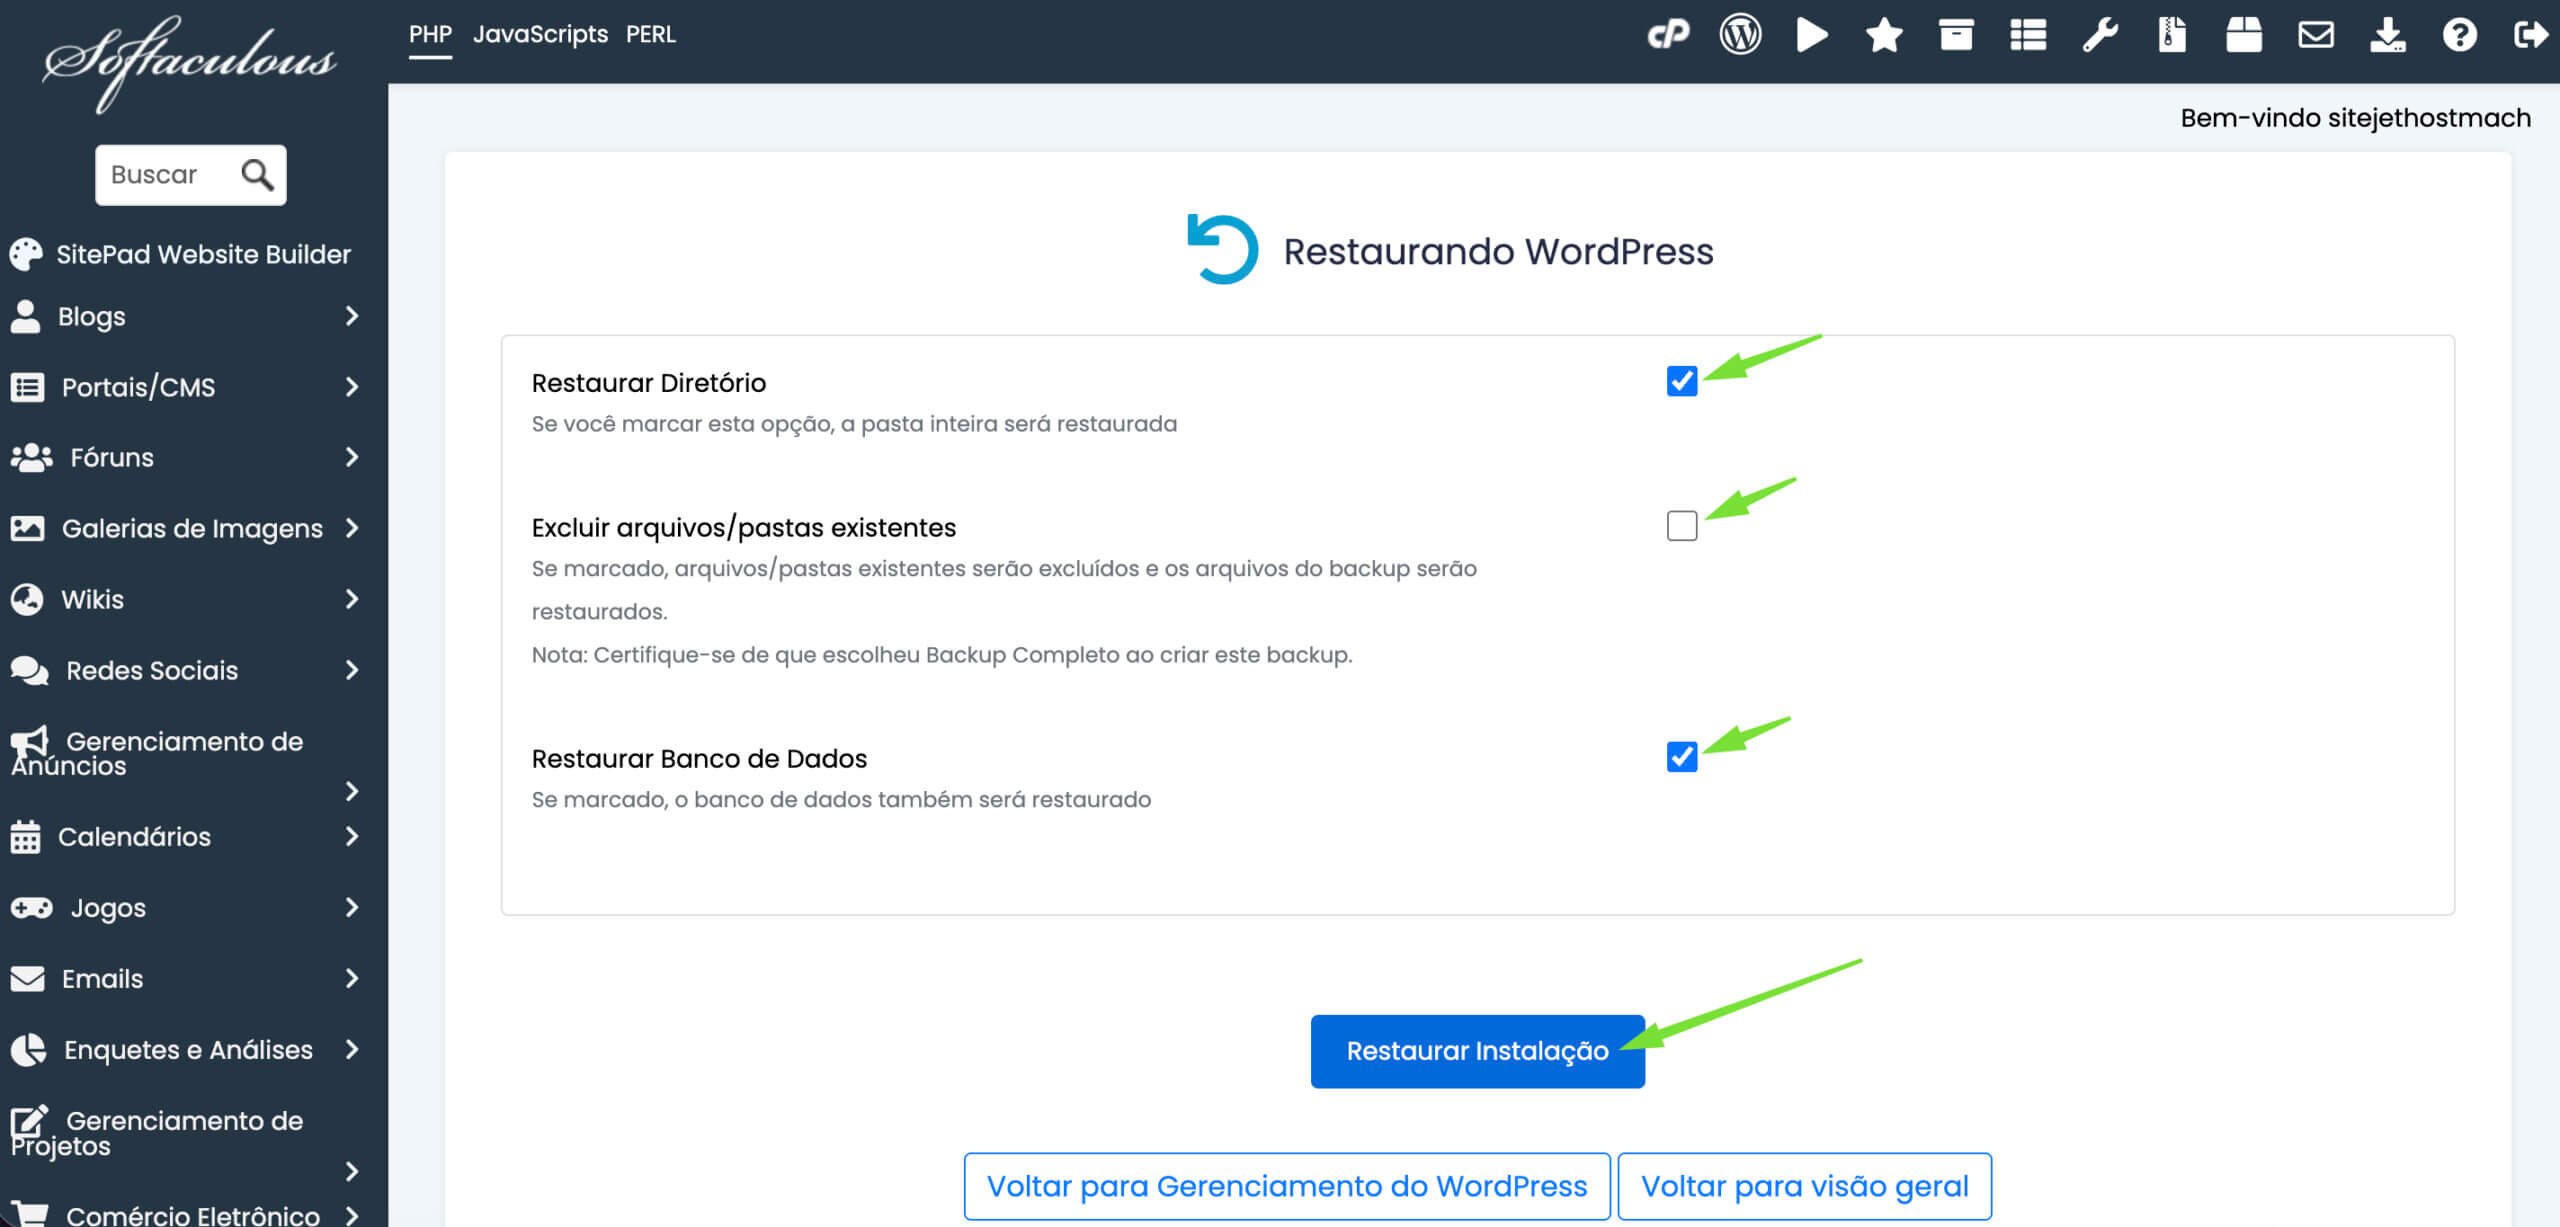
Task: Expand the Blogs category chevron
Action: pos(352,316)
